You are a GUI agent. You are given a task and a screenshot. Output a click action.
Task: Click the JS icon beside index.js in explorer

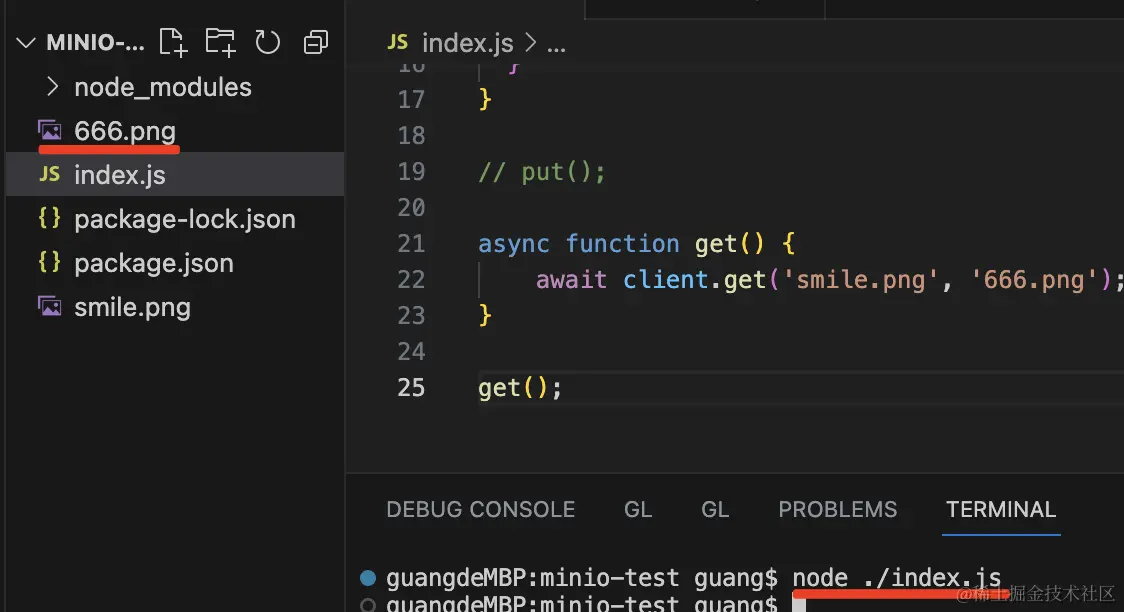point(49,174)
